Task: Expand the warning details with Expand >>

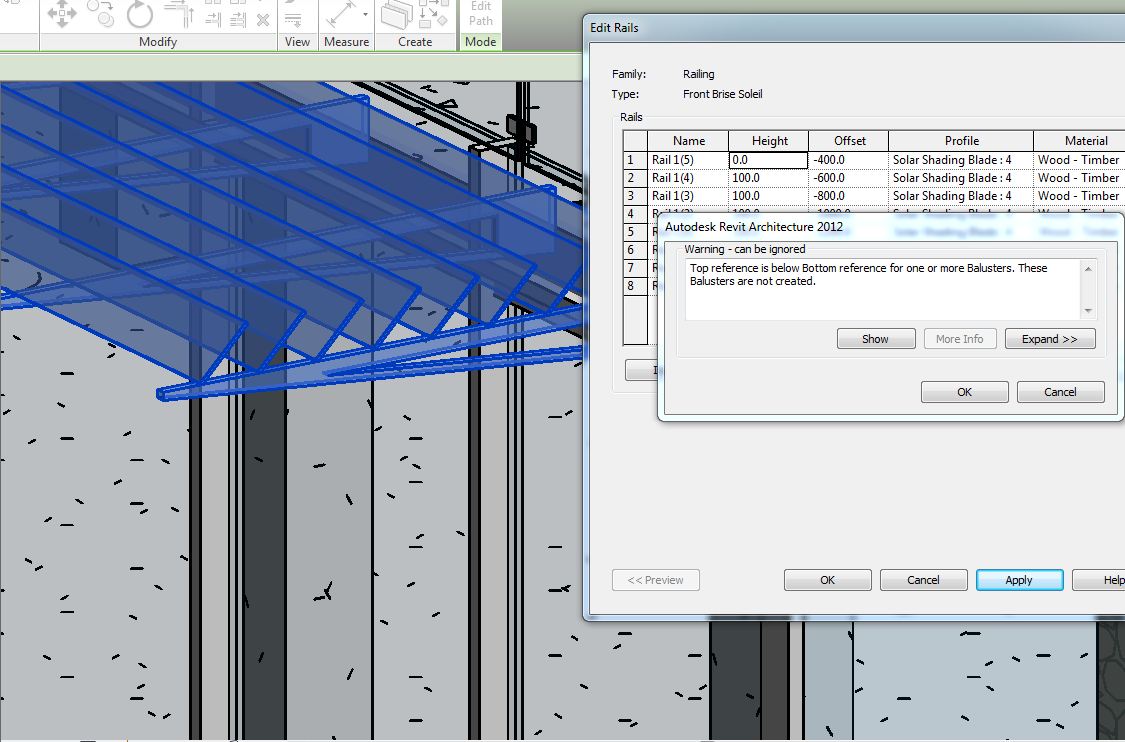Action: tap(1049, 339)
